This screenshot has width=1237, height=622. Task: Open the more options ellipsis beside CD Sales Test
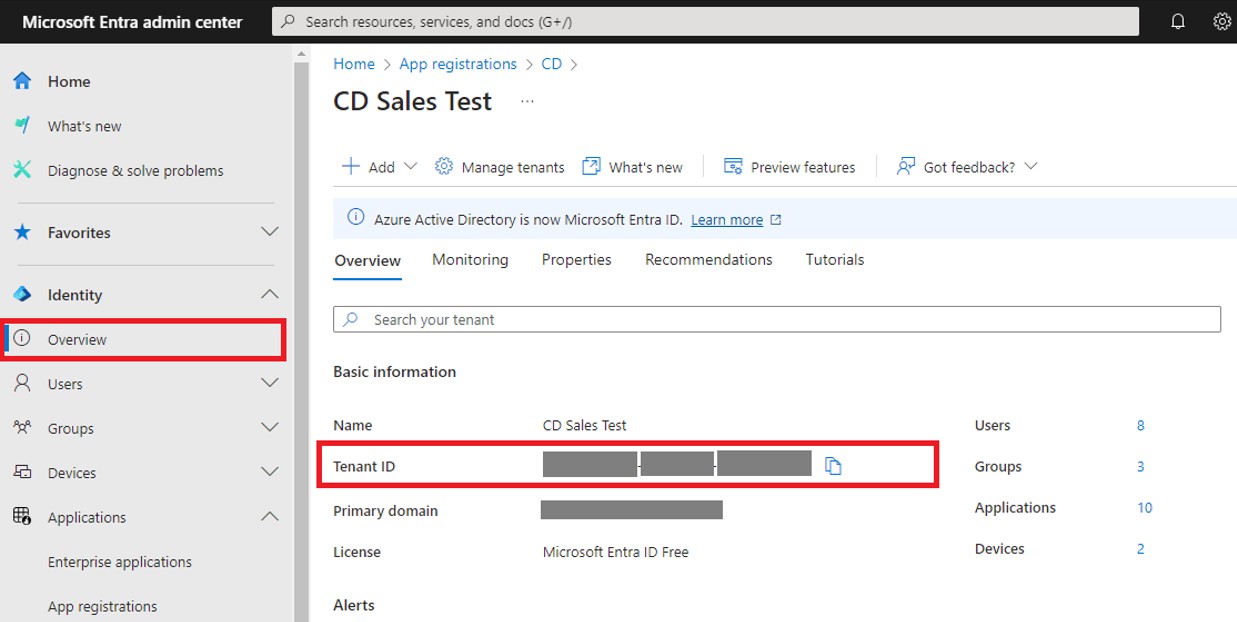pos(527,102)
